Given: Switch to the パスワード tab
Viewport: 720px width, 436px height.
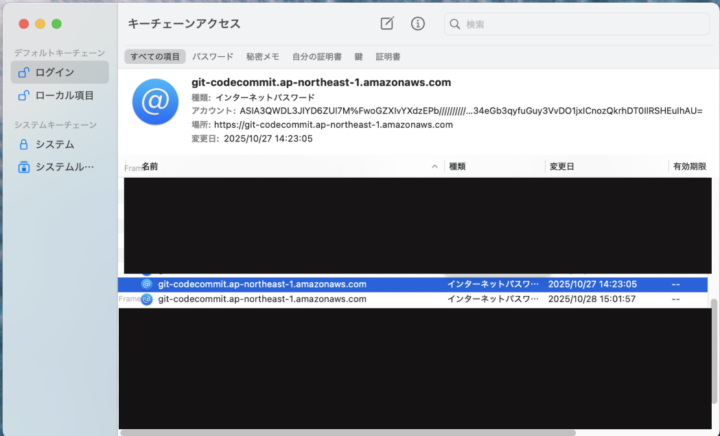Looking at the screenshot, I should [213, 57].
